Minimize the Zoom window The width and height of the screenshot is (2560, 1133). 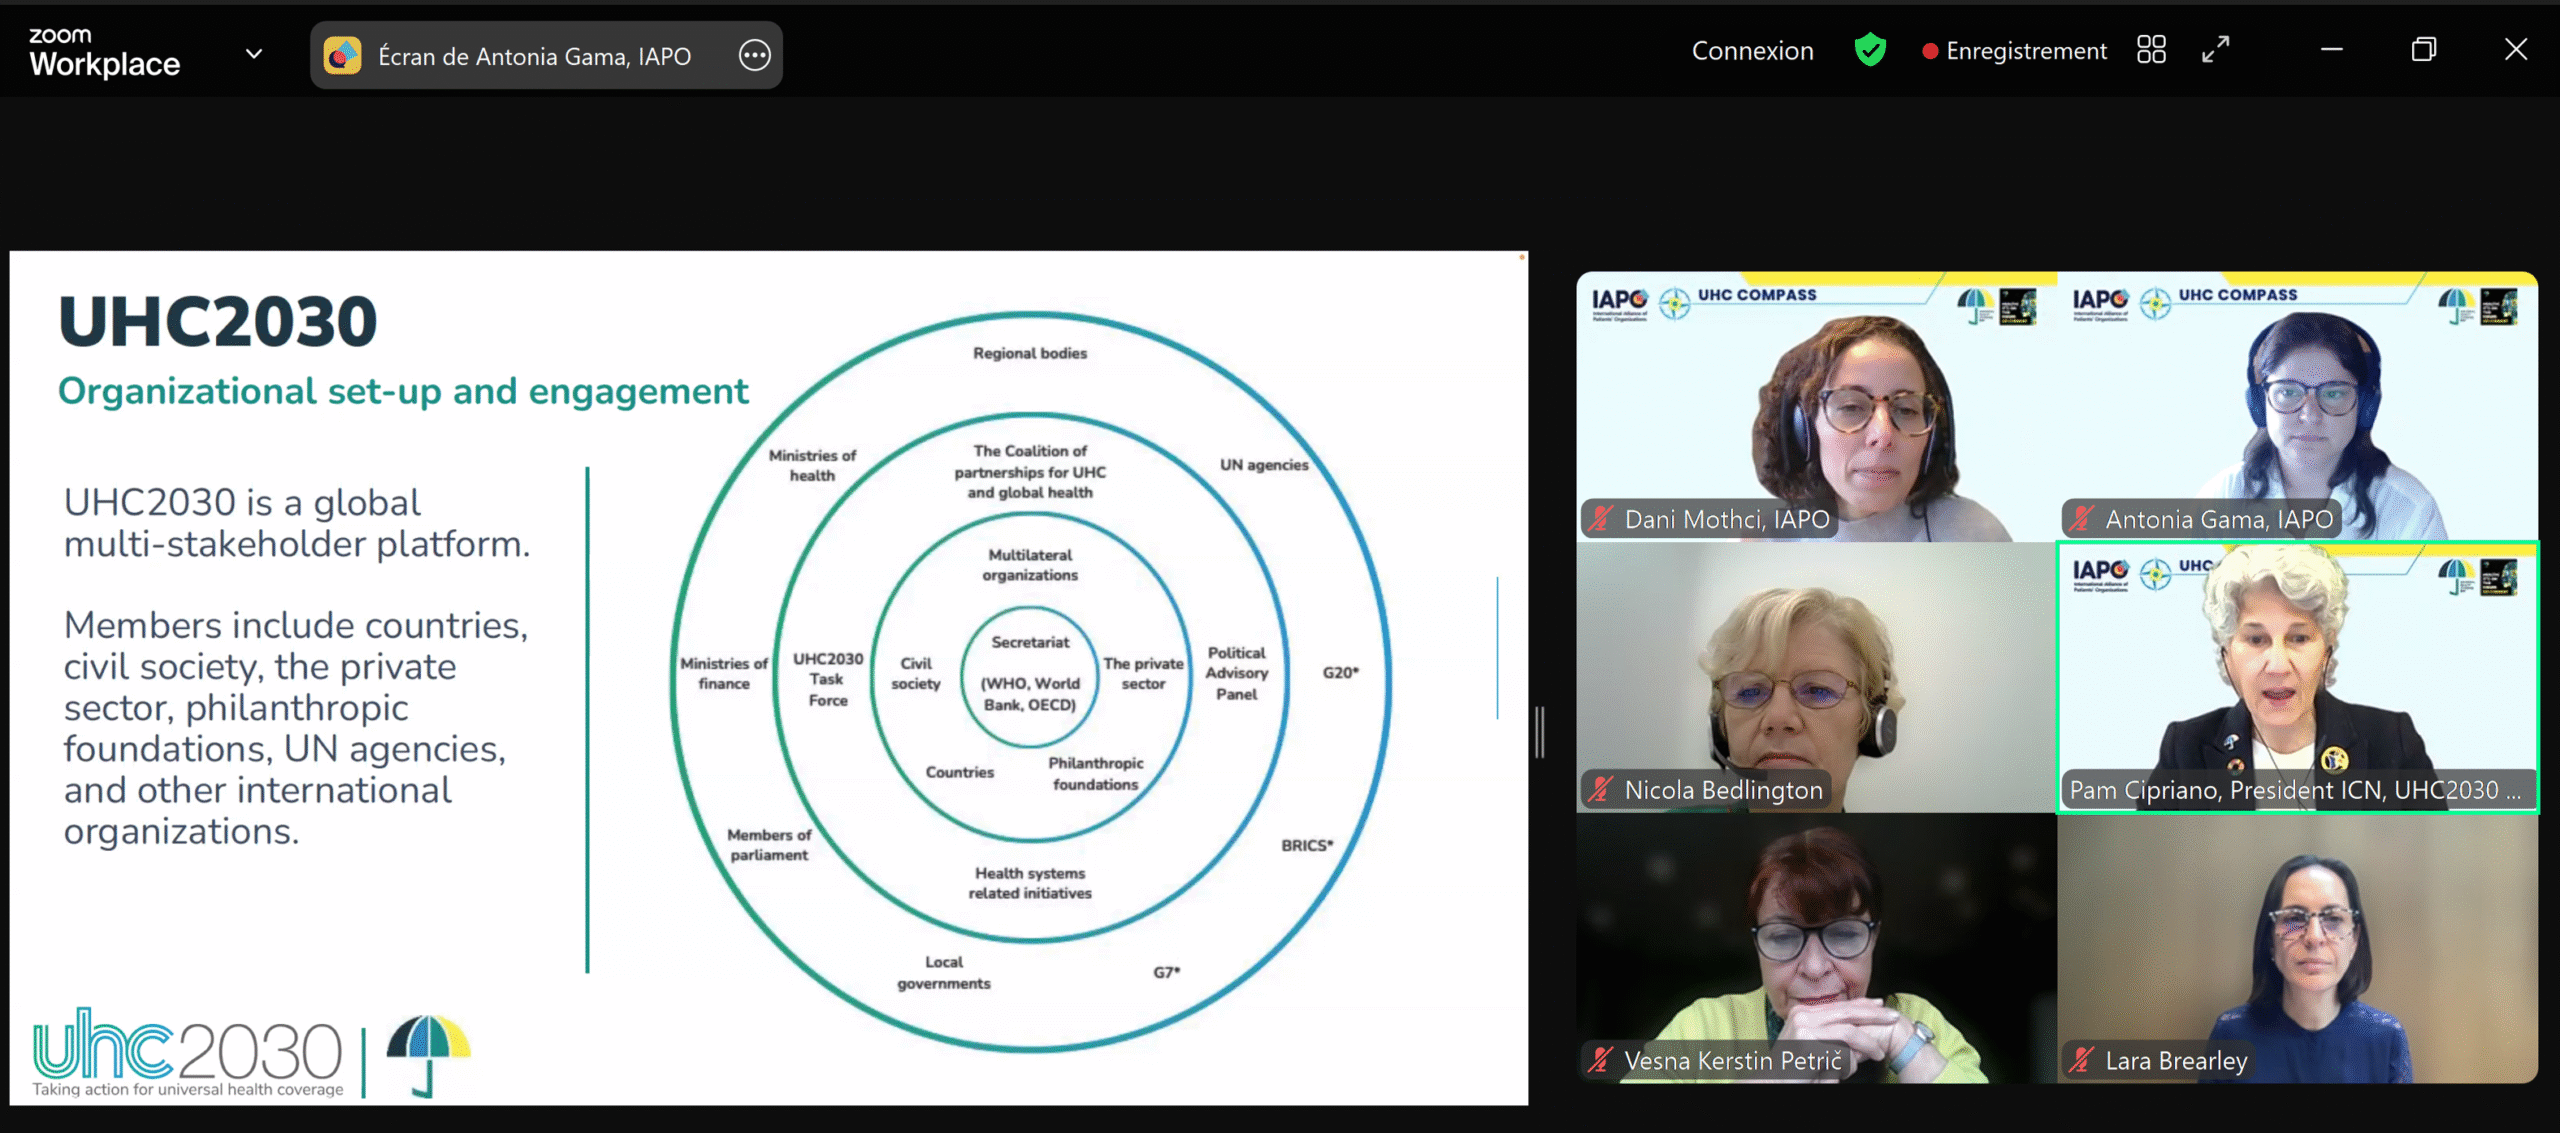coord(2331,49)
